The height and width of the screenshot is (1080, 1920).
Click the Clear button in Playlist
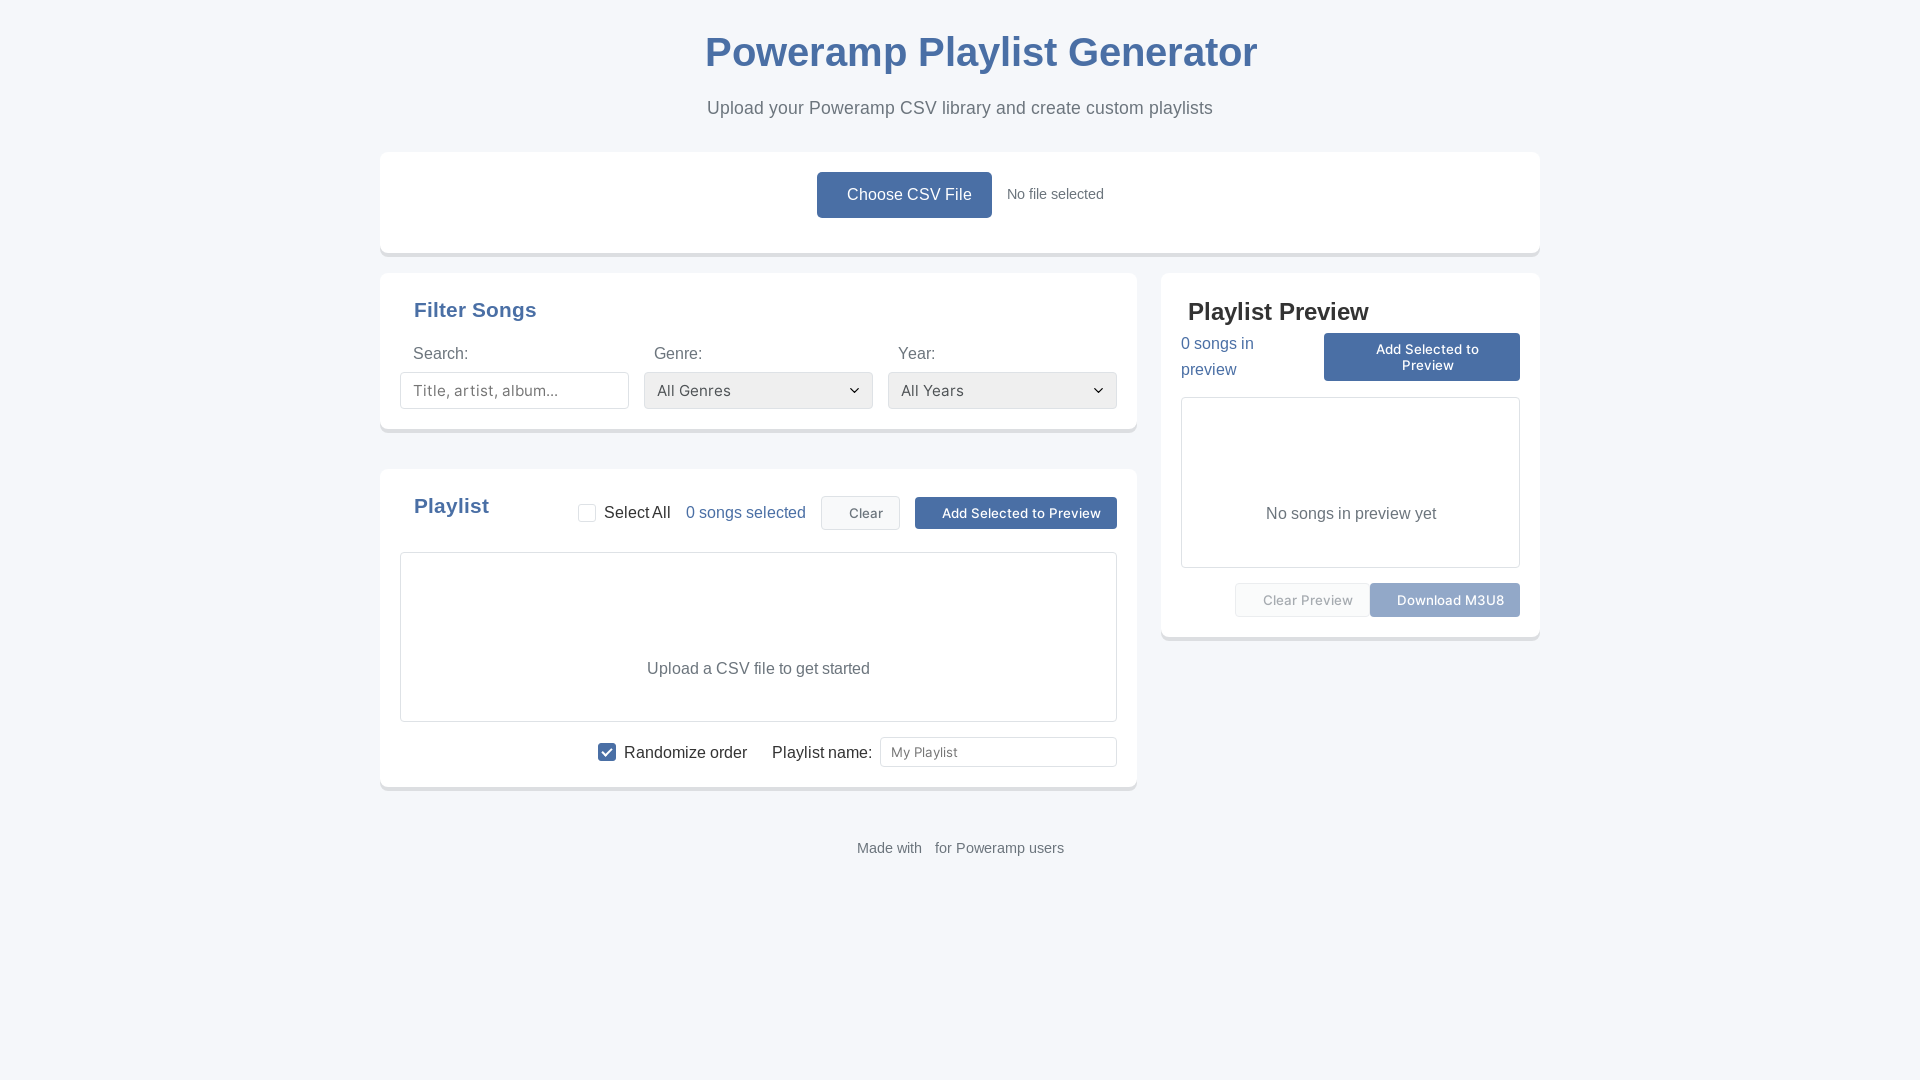click(860, 513)
